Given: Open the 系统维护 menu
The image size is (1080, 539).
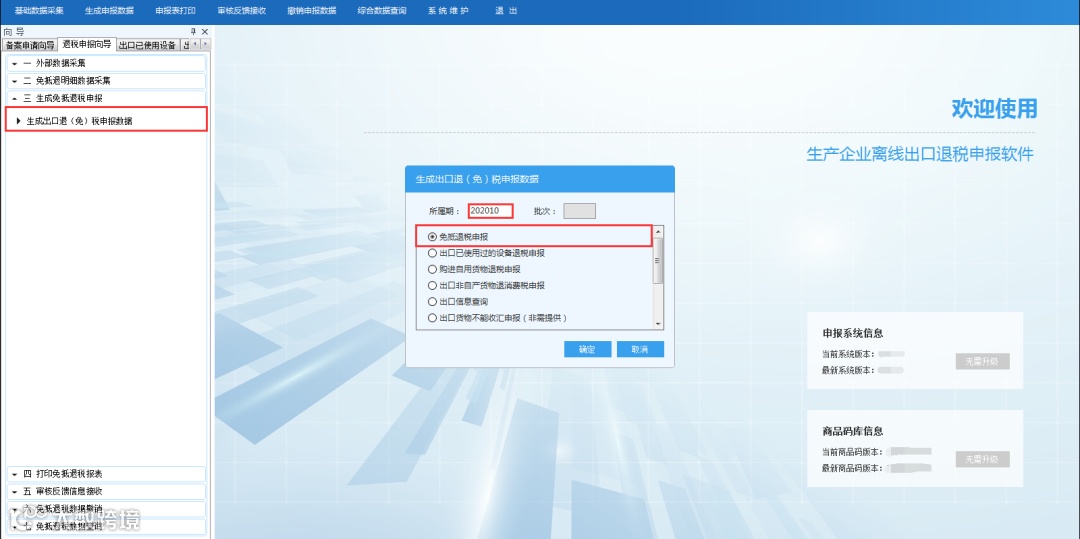Looking at the screenshot, I should (448, 11).
